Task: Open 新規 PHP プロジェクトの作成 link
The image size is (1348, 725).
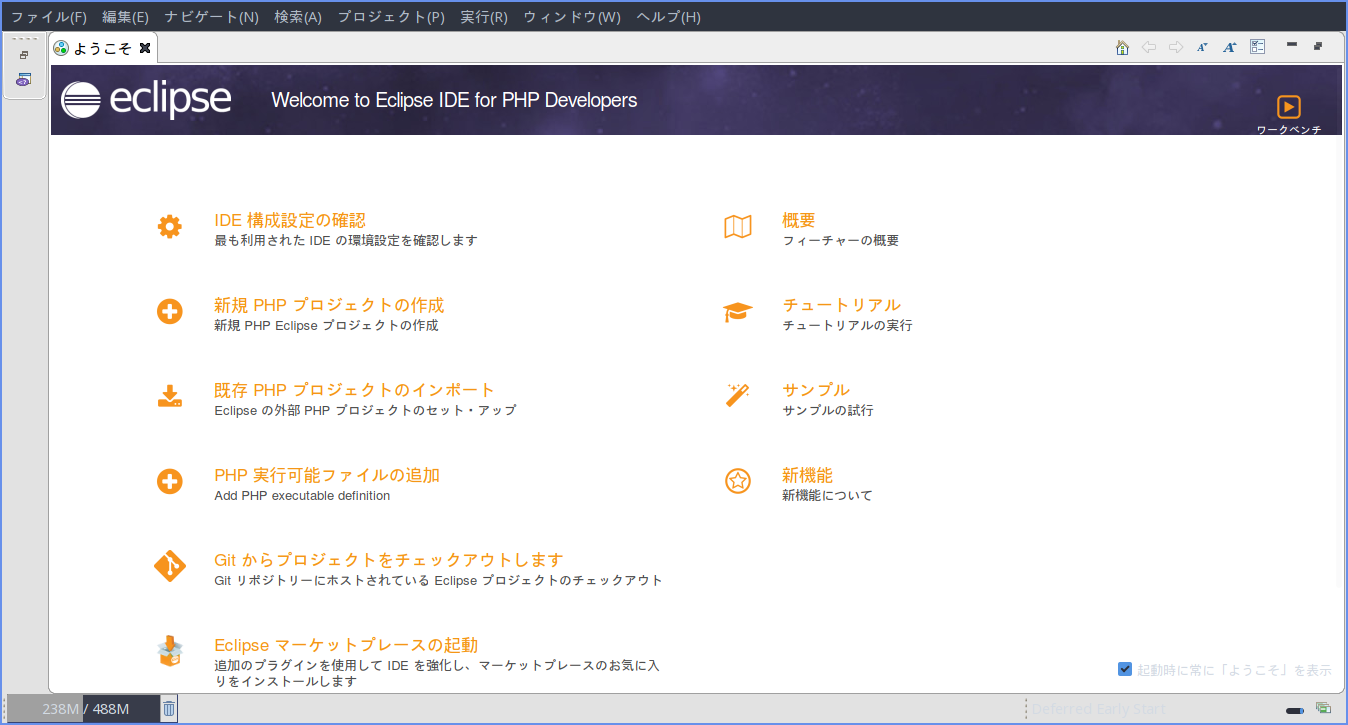Action: pos(329,305)
